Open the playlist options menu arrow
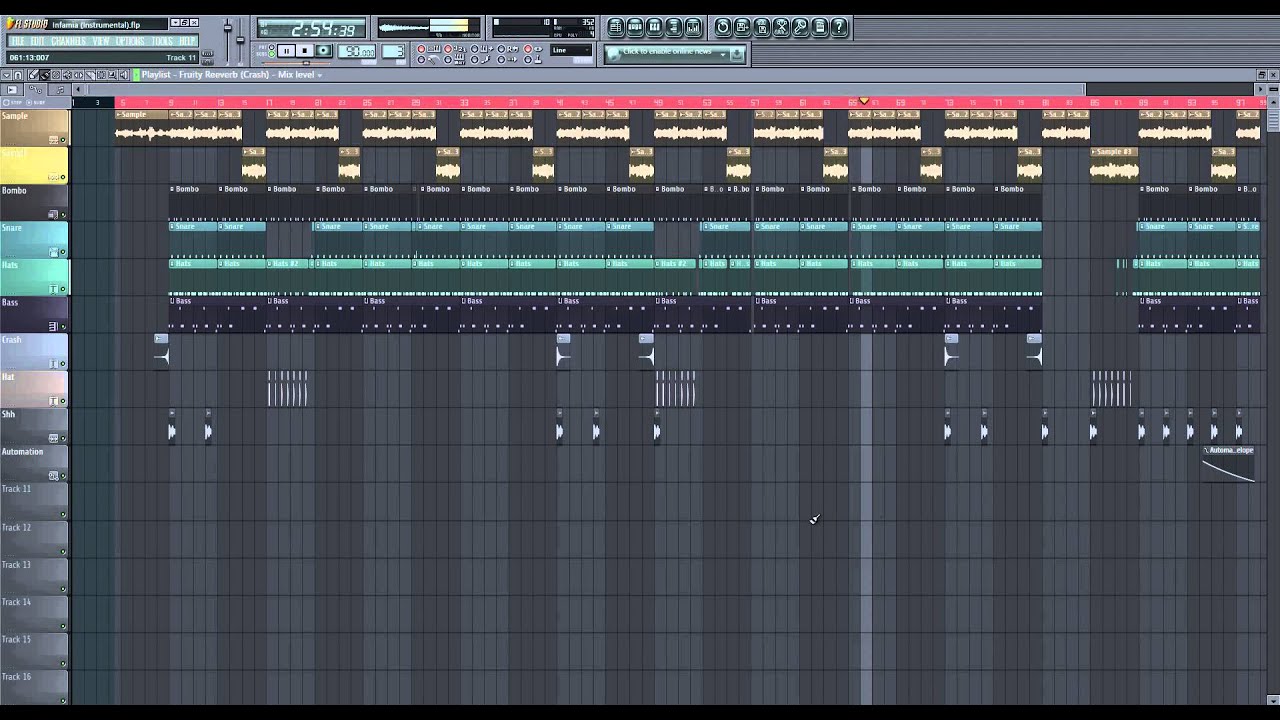 6,75
